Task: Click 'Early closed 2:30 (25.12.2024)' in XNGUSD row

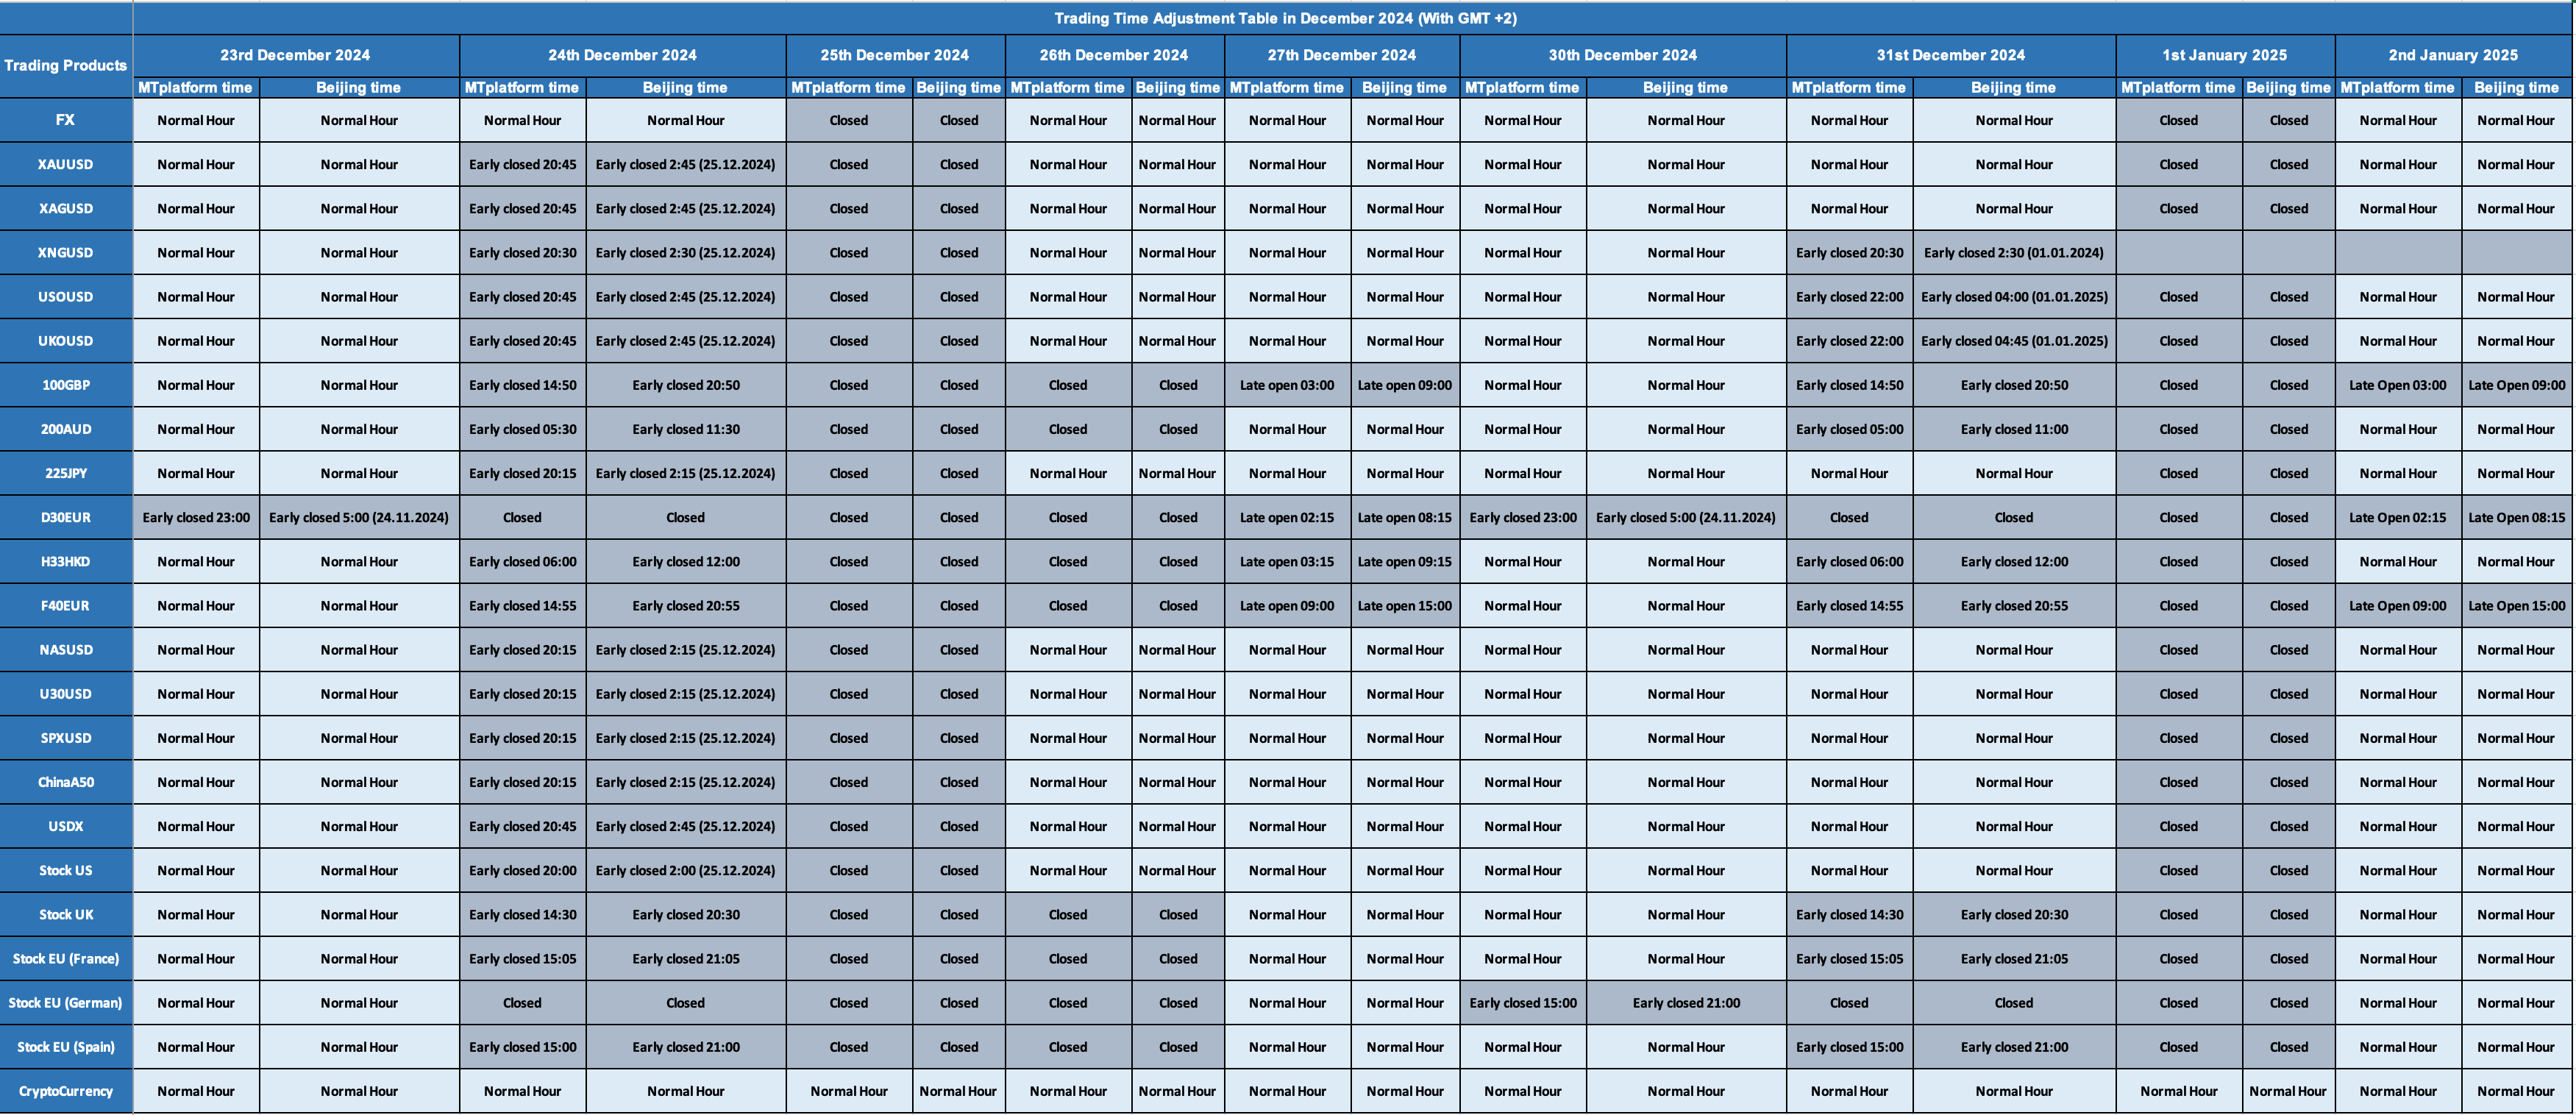Action: pos(686,252)
